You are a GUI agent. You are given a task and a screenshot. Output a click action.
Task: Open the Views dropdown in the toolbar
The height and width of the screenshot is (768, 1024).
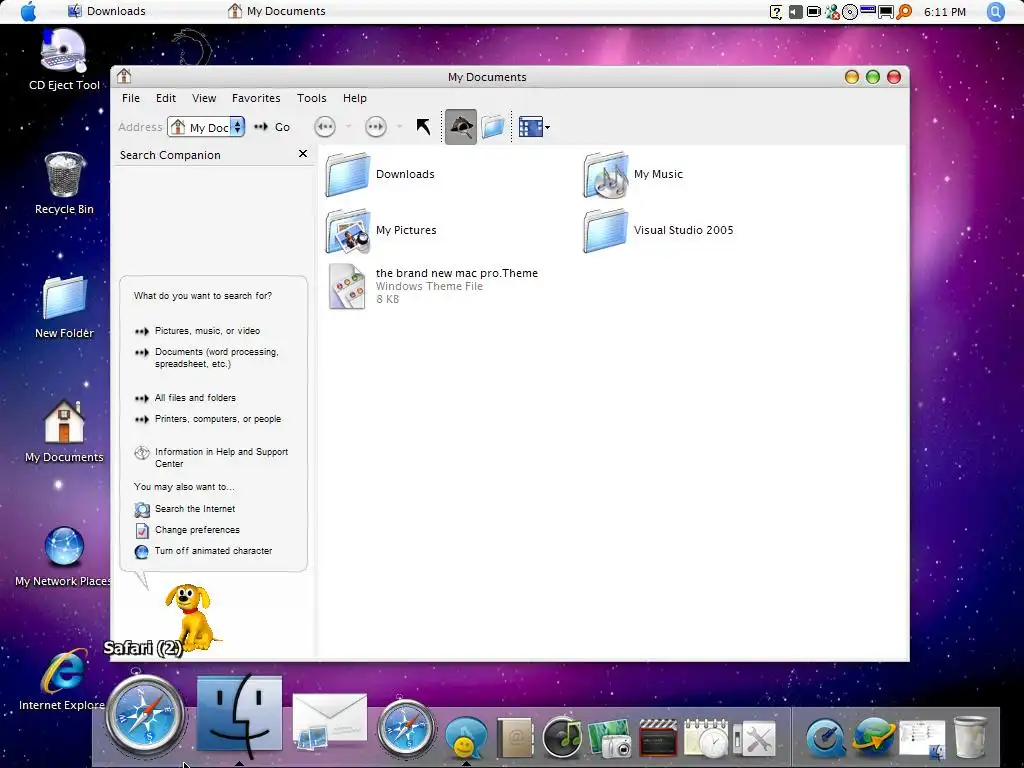tap(534, 127)
